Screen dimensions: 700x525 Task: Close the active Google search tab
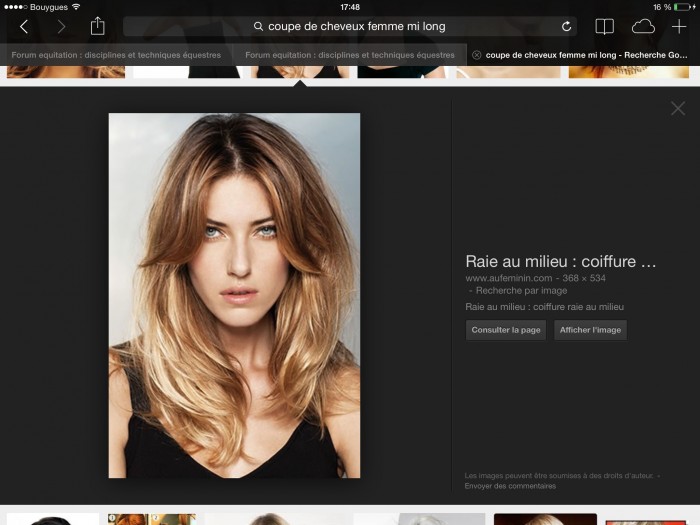click(x=476, y=55)
